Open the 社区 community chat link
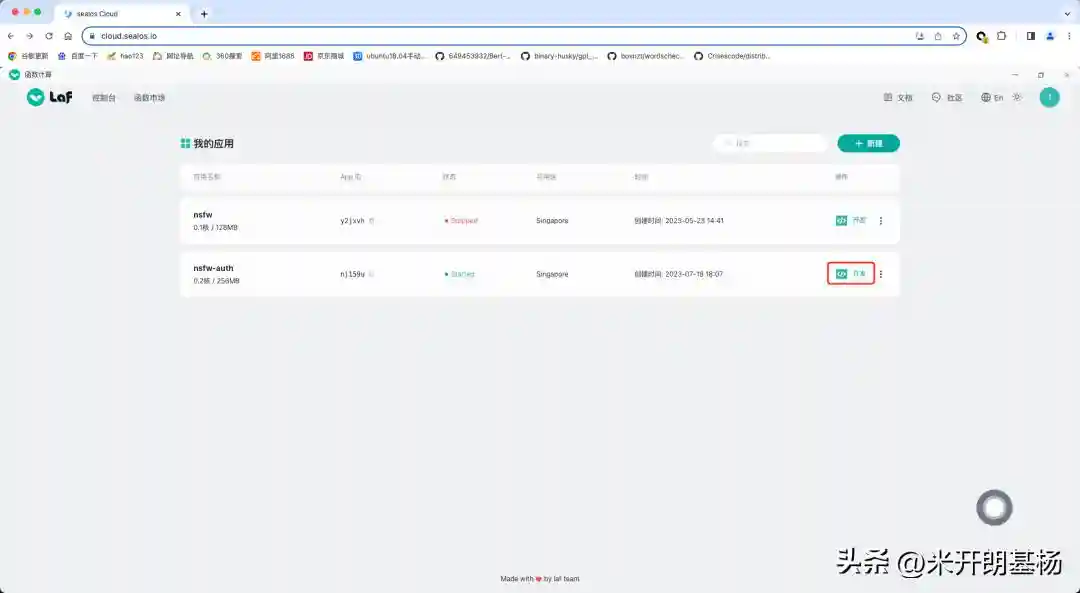This screenshot has height=593, width=1080. (947, 98)
